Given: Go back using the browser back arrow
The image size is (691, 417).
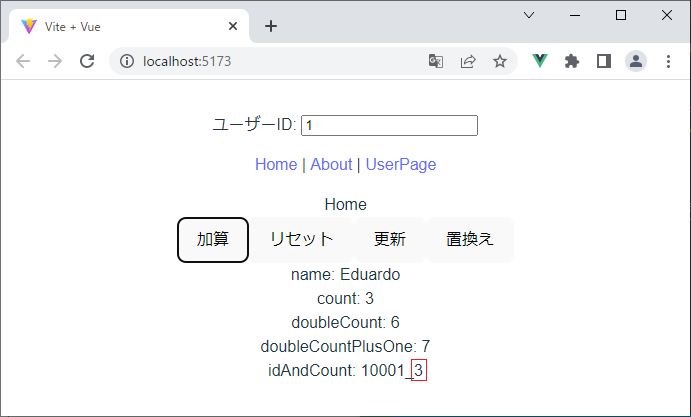Looking at the screenshot, I should coord(23,61).
